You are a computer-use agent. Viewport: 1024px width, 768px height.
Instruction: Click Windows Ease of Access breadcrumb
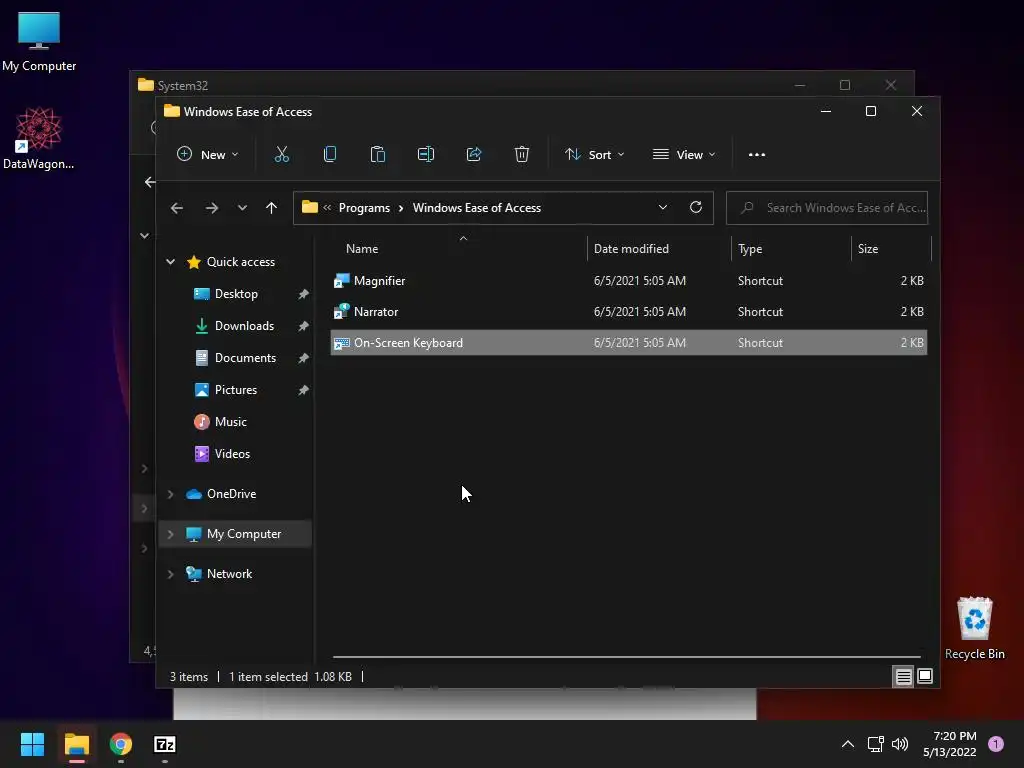(x=477, y=208)
